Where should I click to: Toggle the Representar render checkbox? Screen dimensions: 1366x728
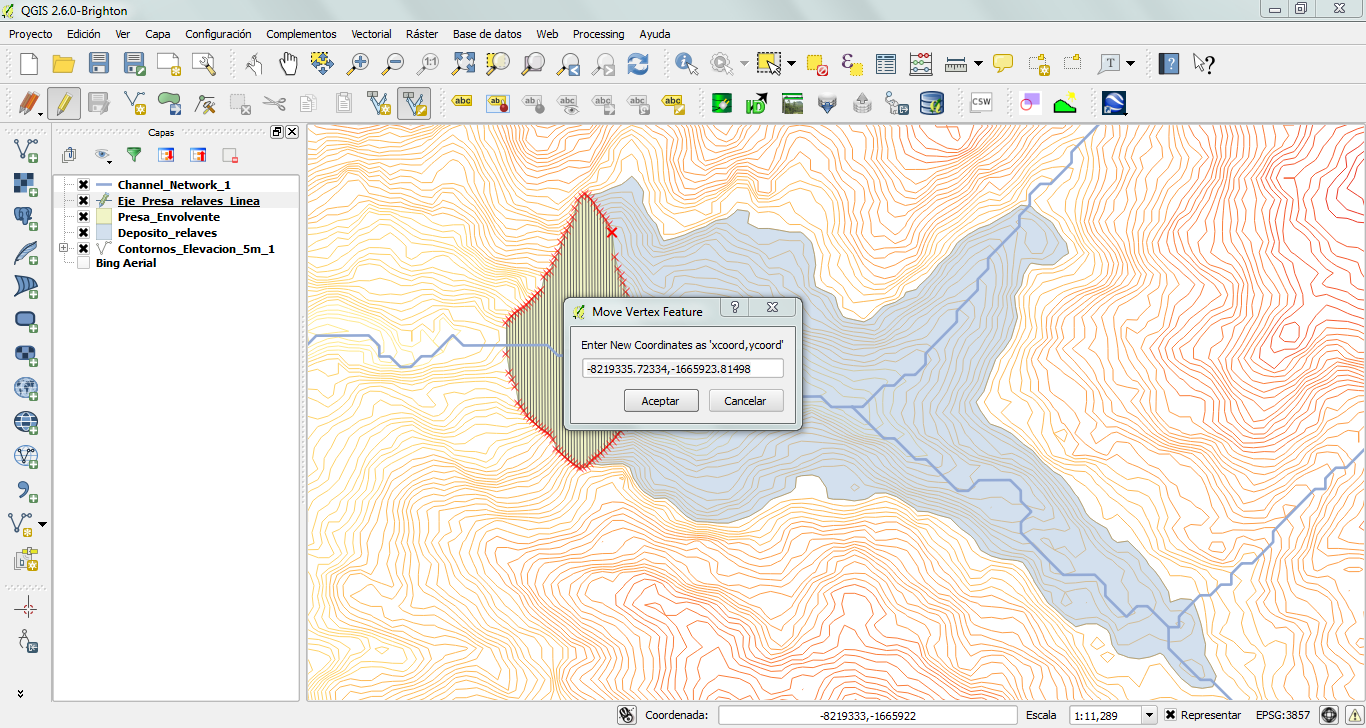pyautogui.click(x=1170, y=715)
